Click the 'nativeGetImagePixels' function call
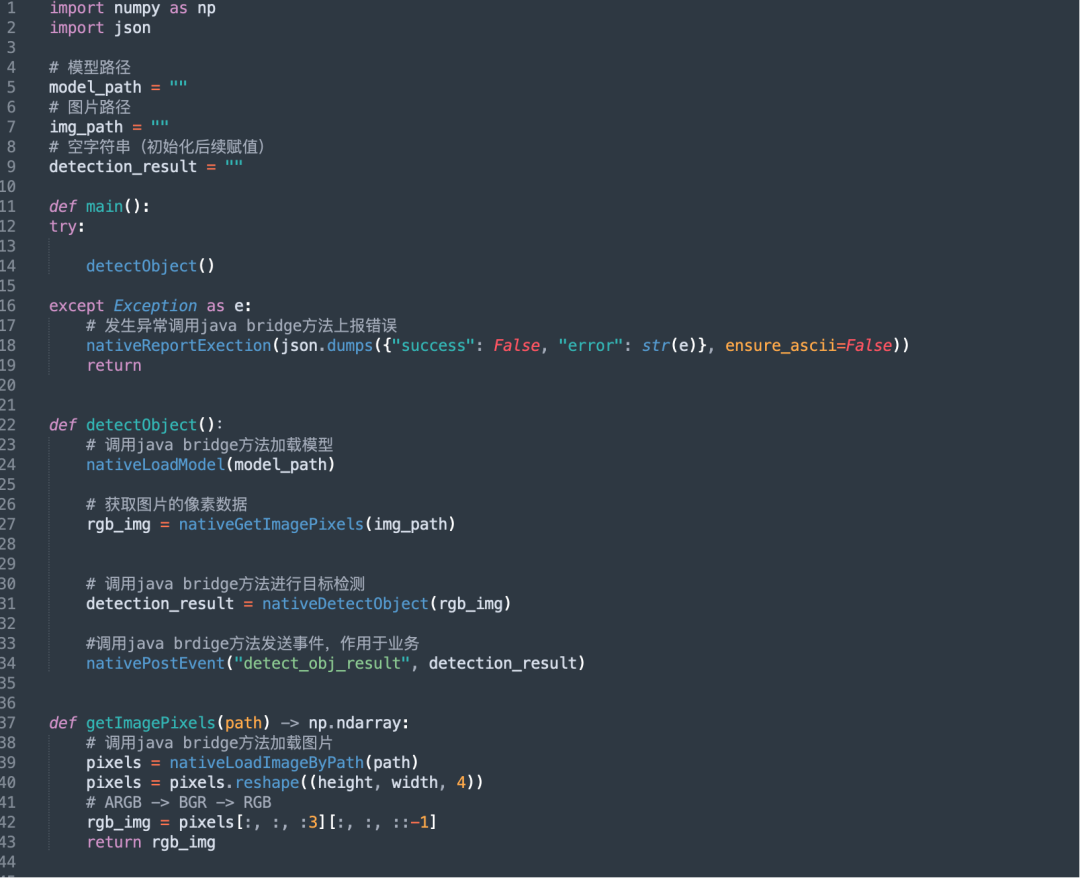 point(271,525)
